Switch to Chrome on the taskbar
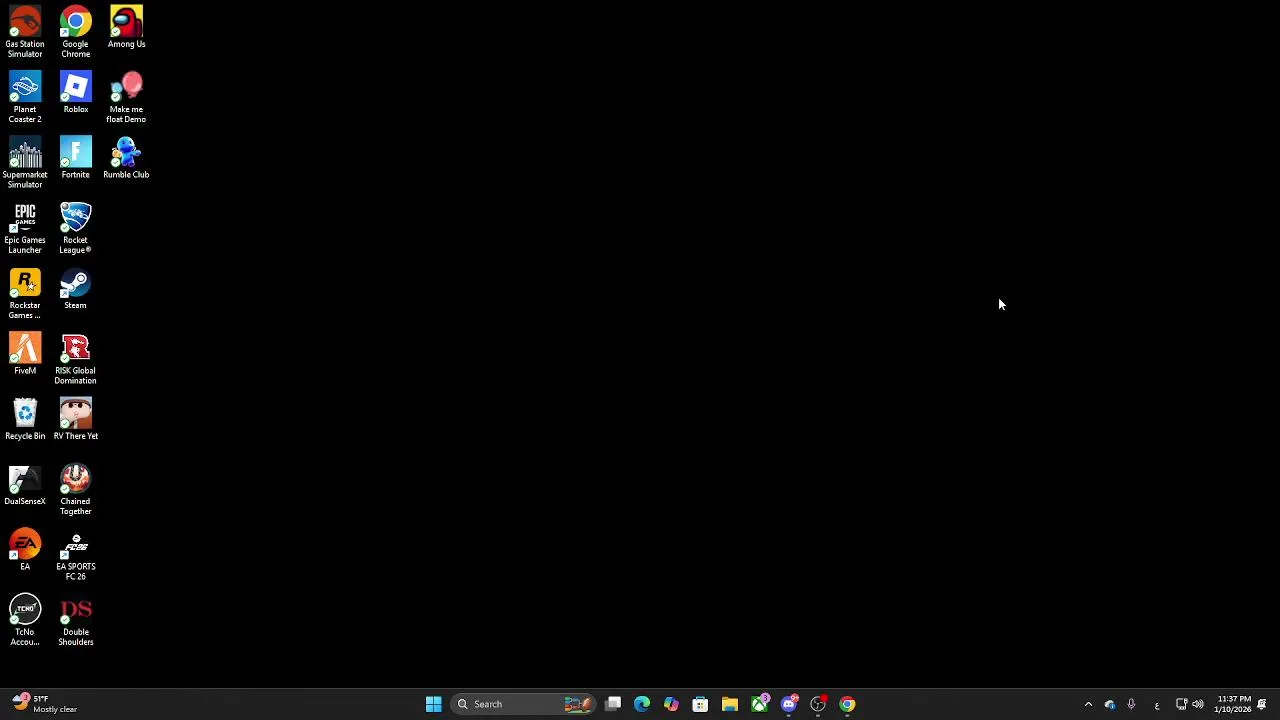The height and width of the screenshot is (720, 1280). coord(847,704)
